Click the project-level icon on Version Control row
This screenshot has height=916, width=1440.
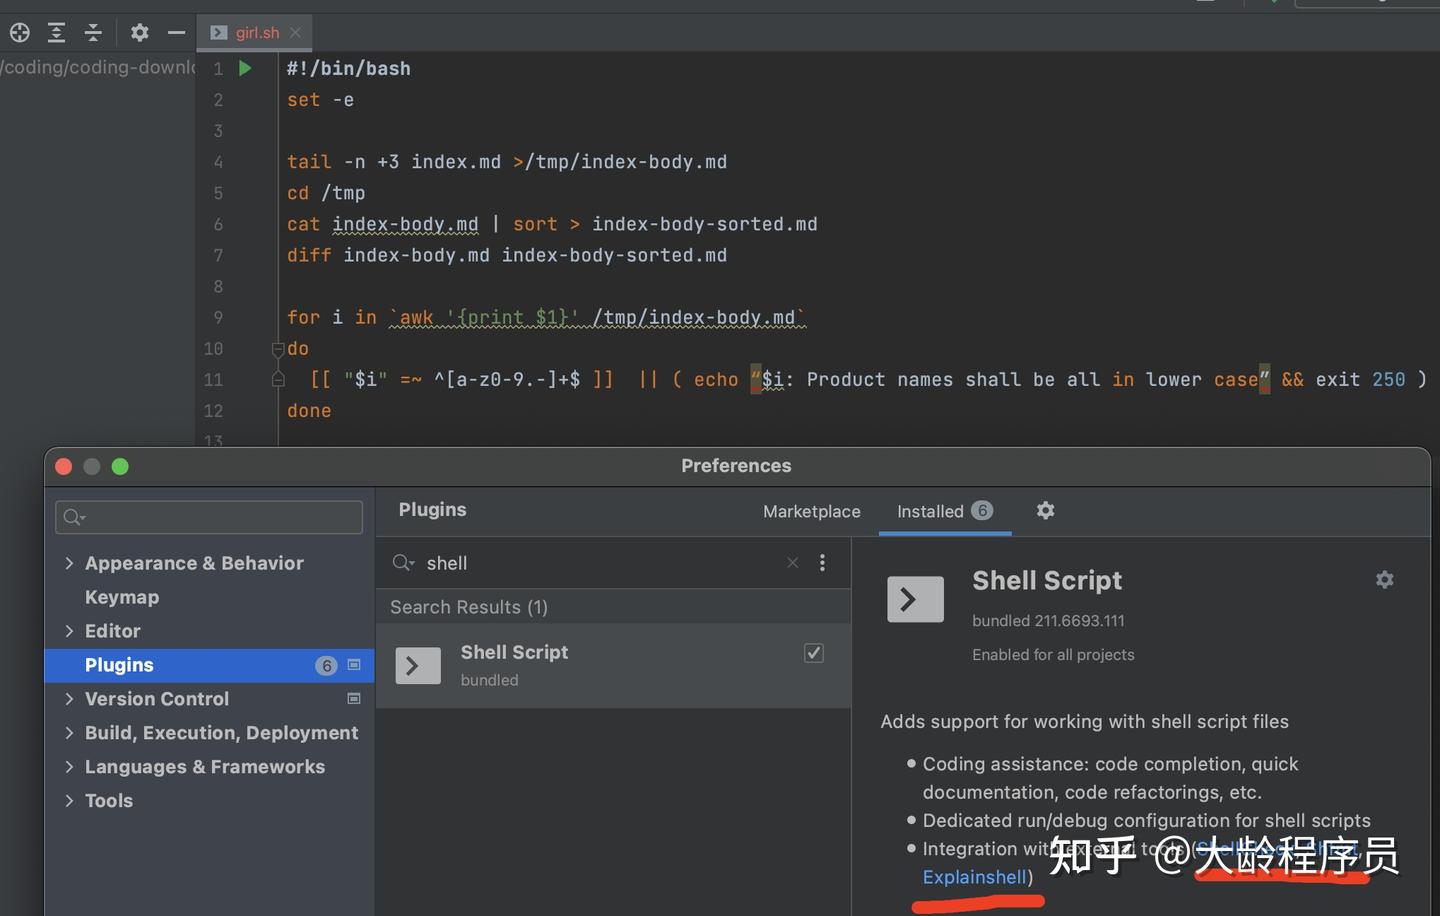coord(354,698)
